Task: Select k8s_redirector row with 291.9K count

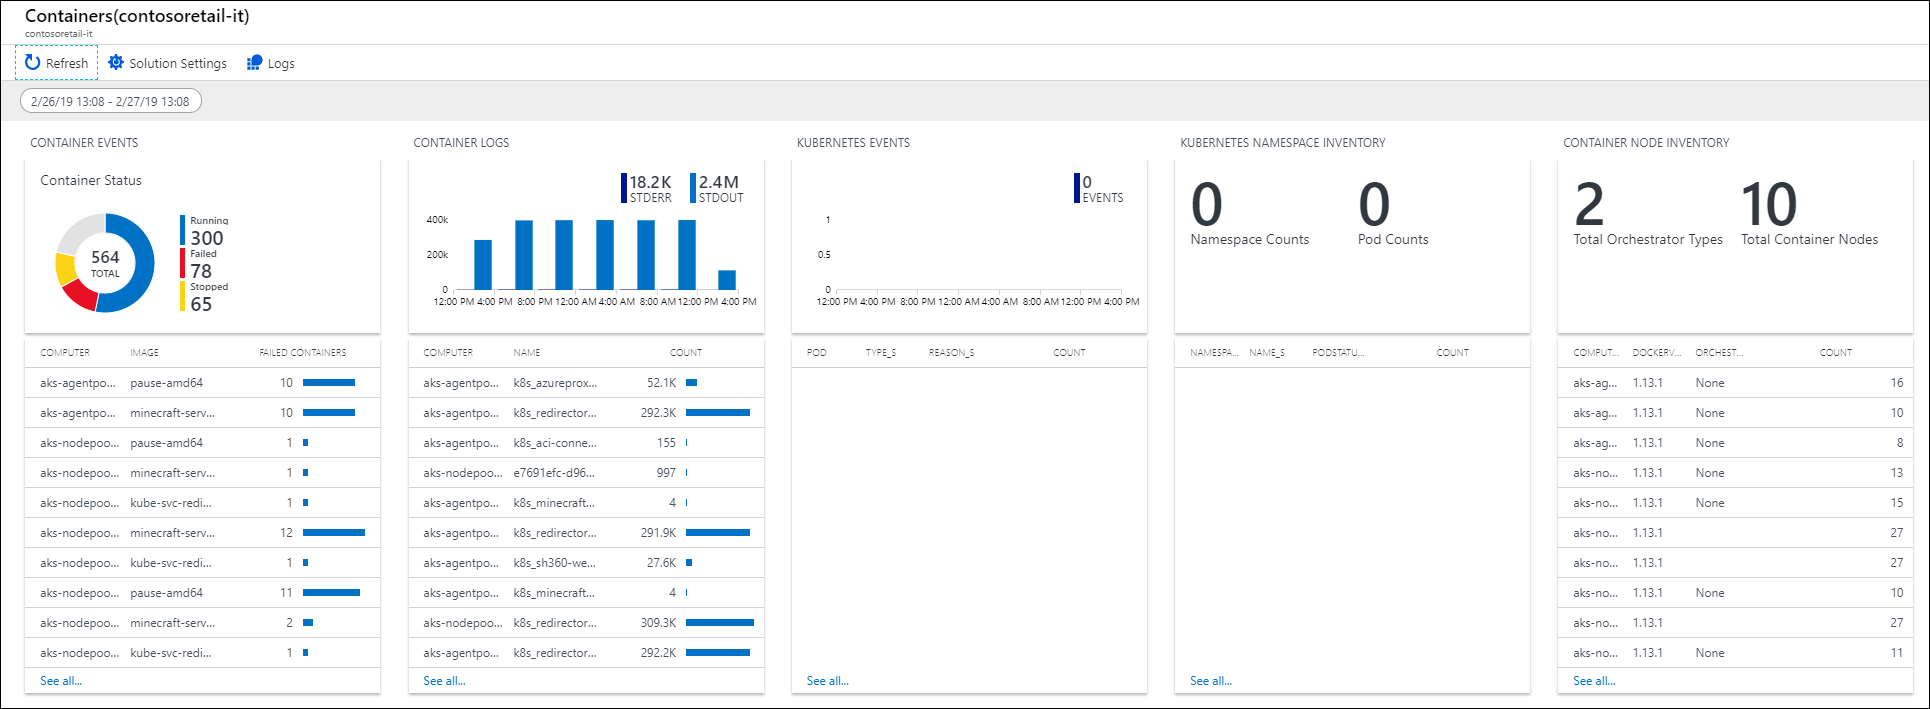Action: 586,533
